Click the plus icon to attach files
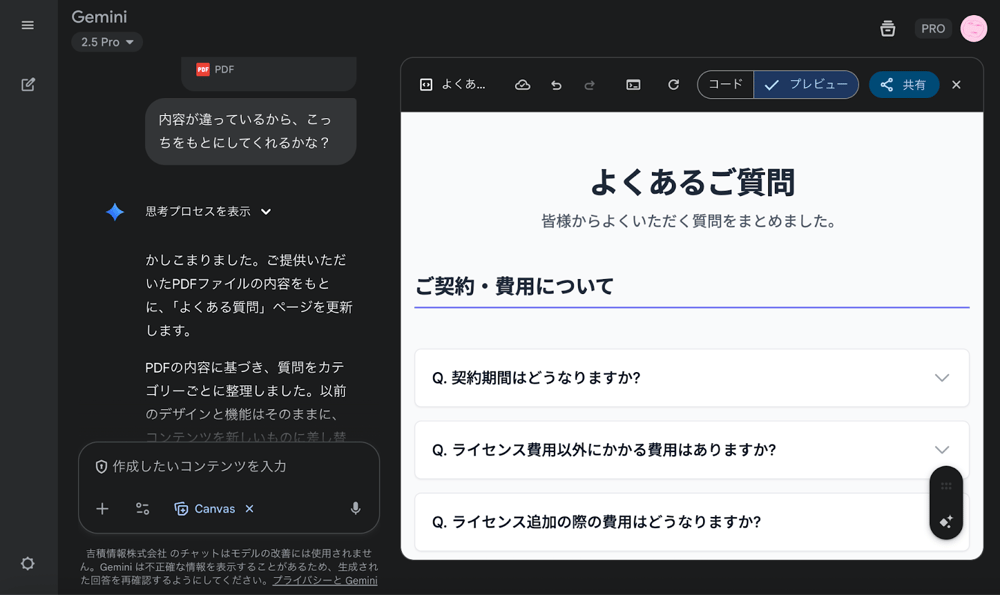The width and height of the screenshot is (1000, 595). coord(101,509)
